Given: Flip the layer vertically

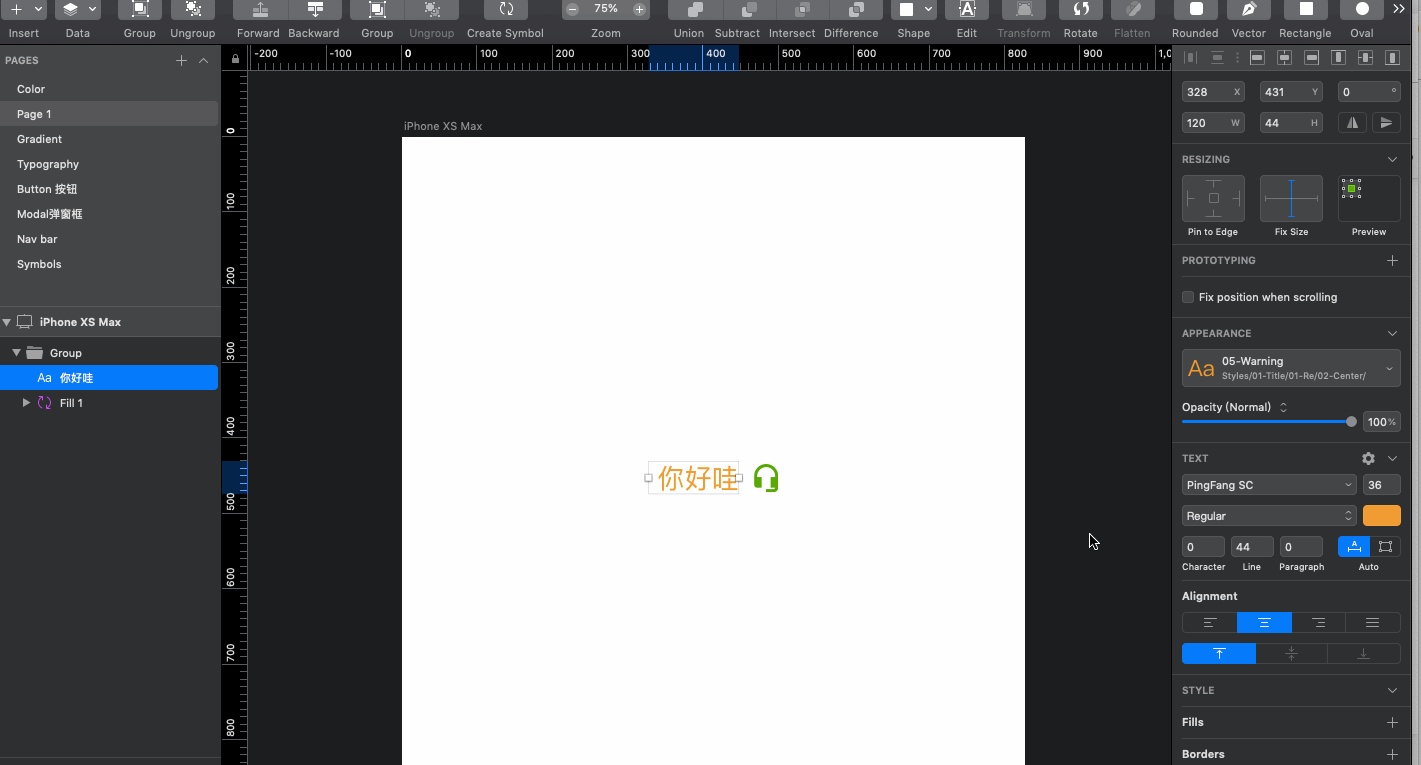Looking at the screenshot, I should [x=1386, y=123].
